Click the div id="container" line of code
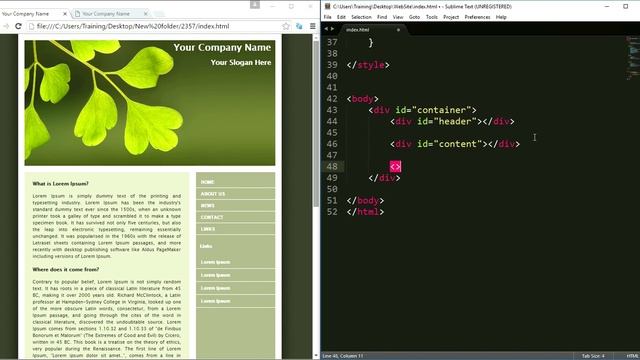Viewport: 640px width, 360px height. tap(422, 110)
